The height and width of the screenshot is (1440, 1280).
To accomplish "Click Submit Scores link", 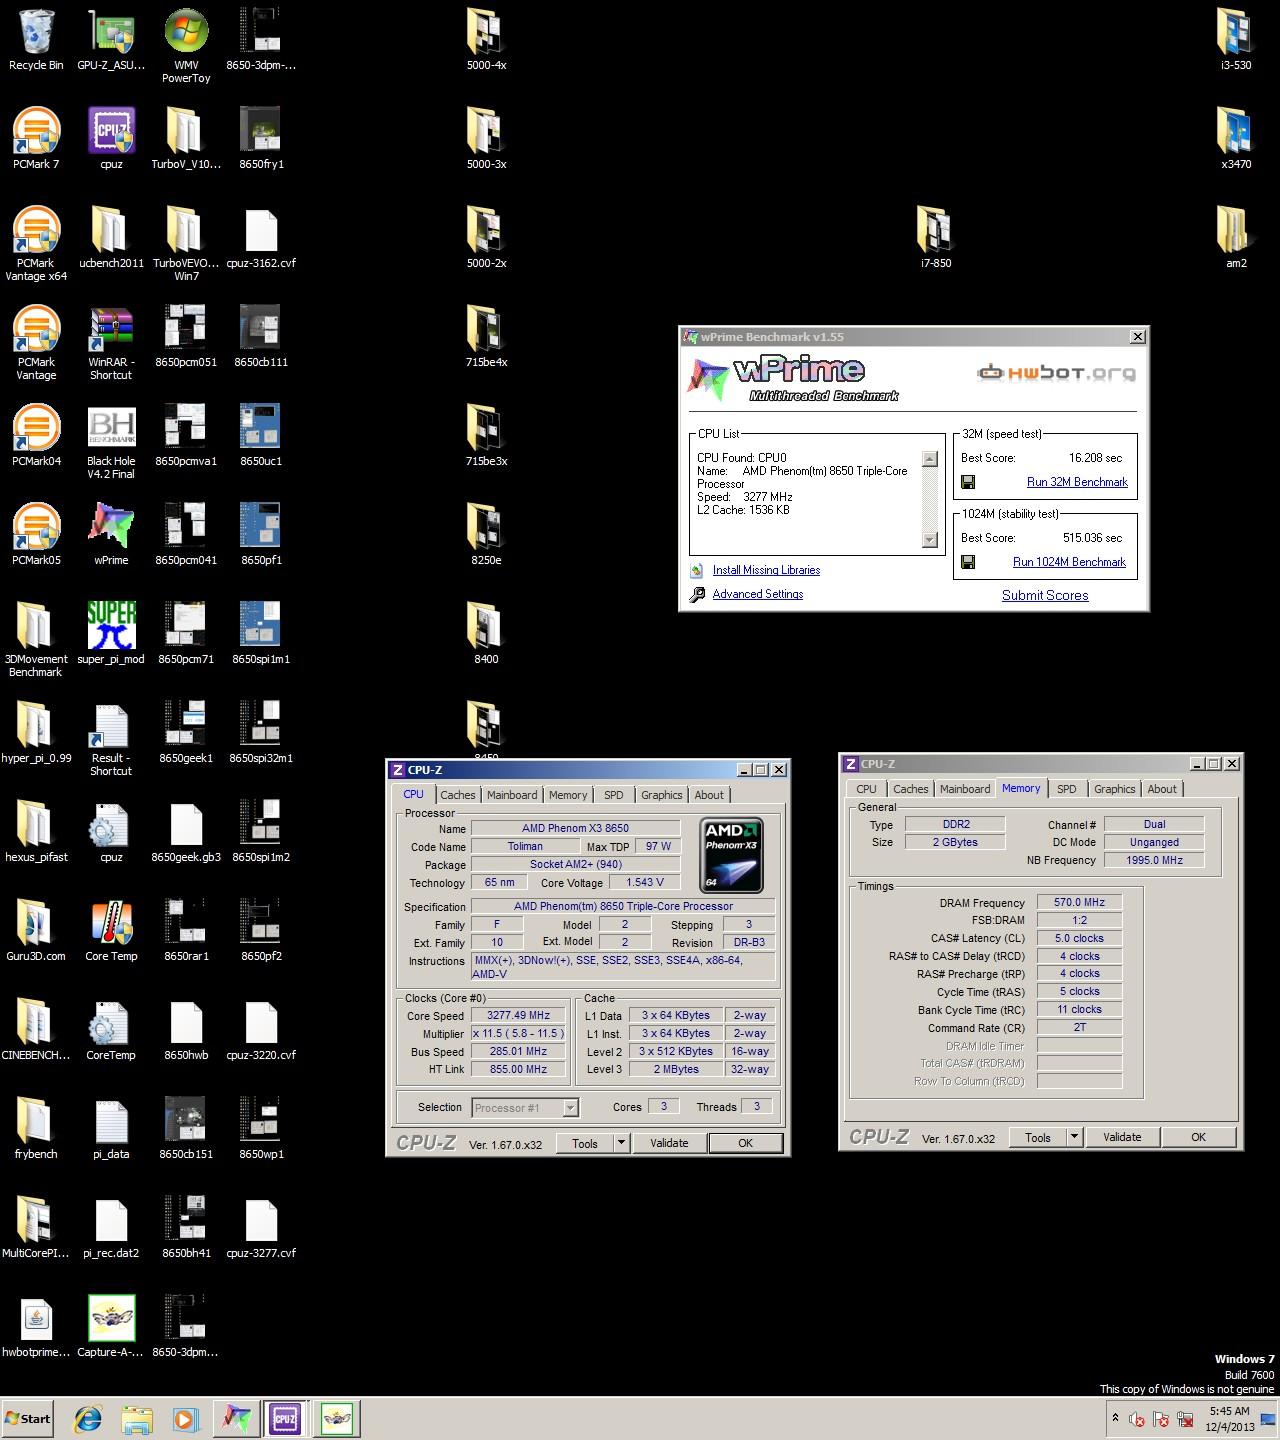I will (1045, 595).
